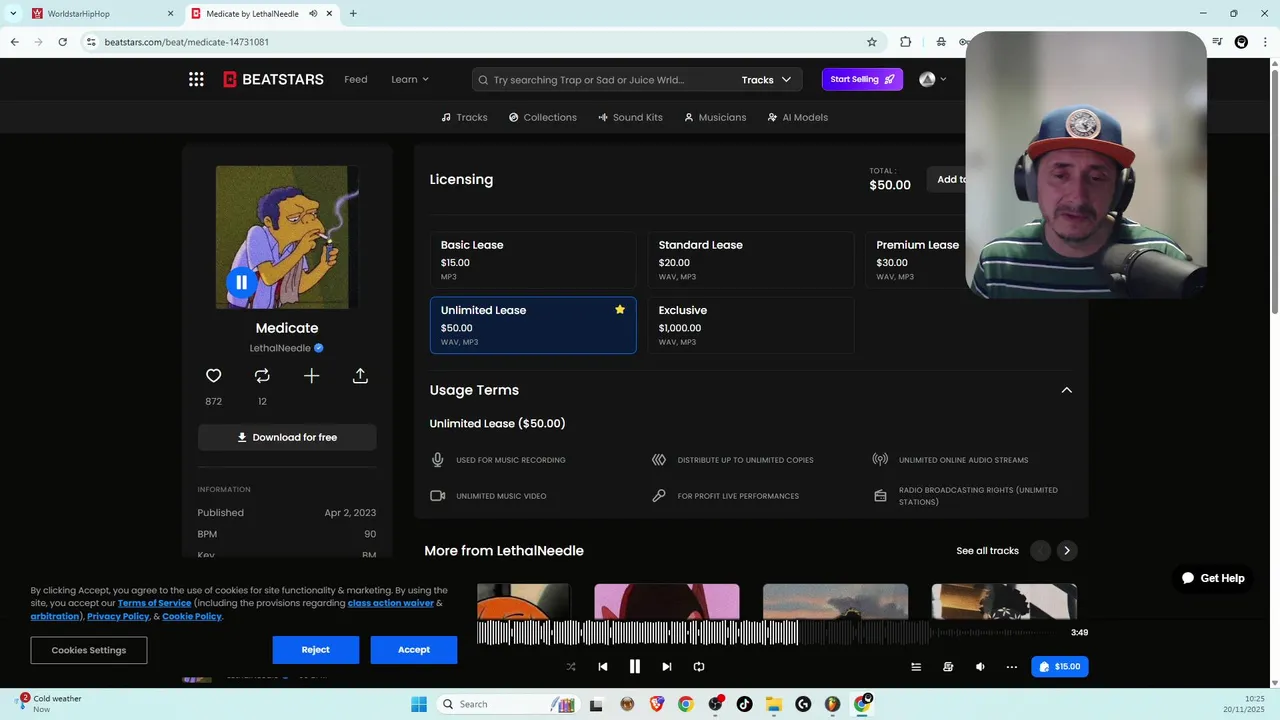Open the BeatStars apps grid menu
The width and height of the screenshot is (1280, 720).
(x=196, y=79)
